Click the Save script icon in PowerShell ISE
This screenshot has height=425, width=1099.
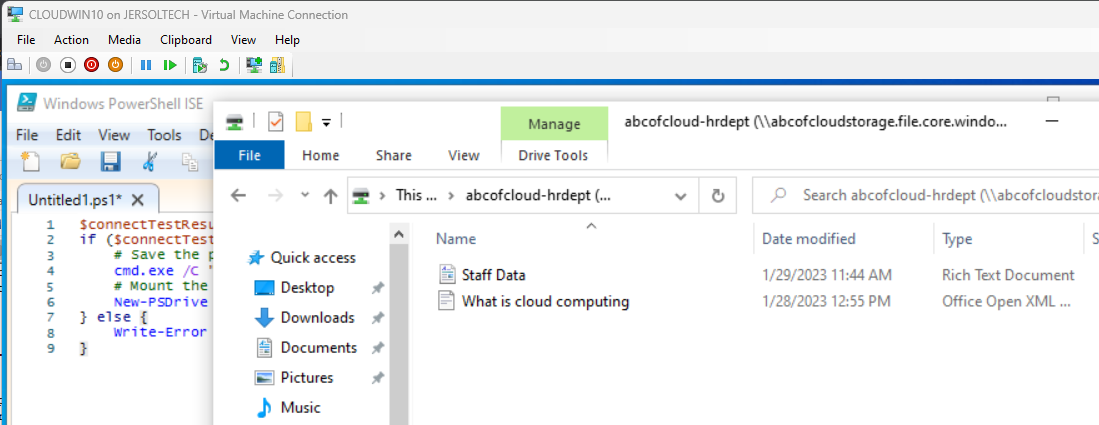110,161
